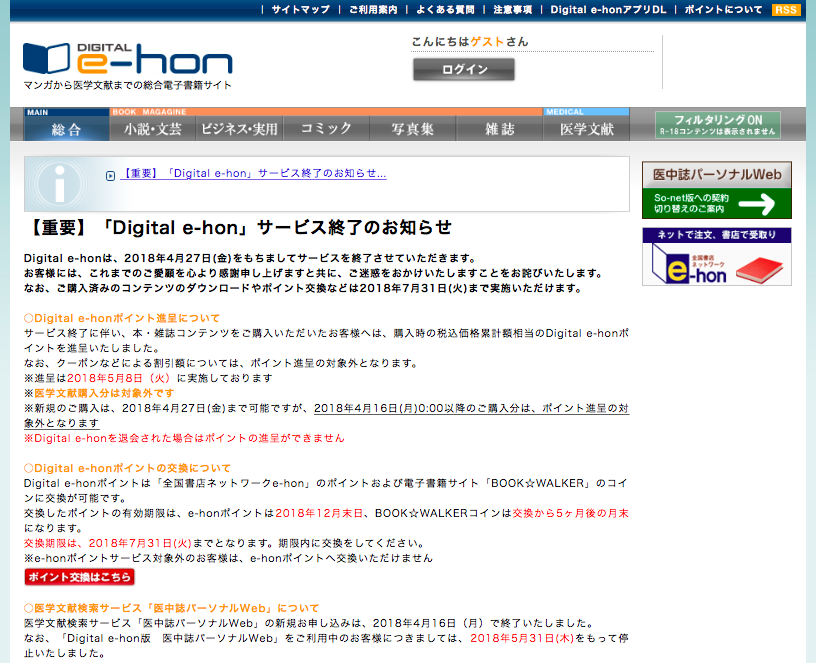This screenshot has height=663, width=816.
Task: Switch to the 医学文献 tab
Action: click(586, 129)
